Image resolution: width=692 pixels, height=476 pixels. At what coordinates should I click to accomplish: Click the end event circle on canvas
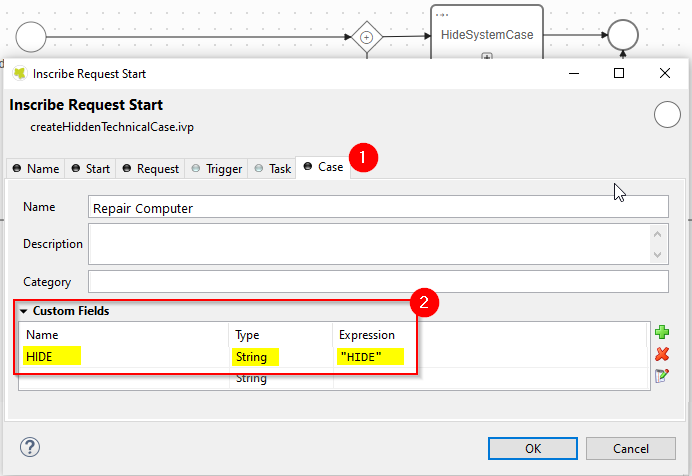tap(623, 36)
